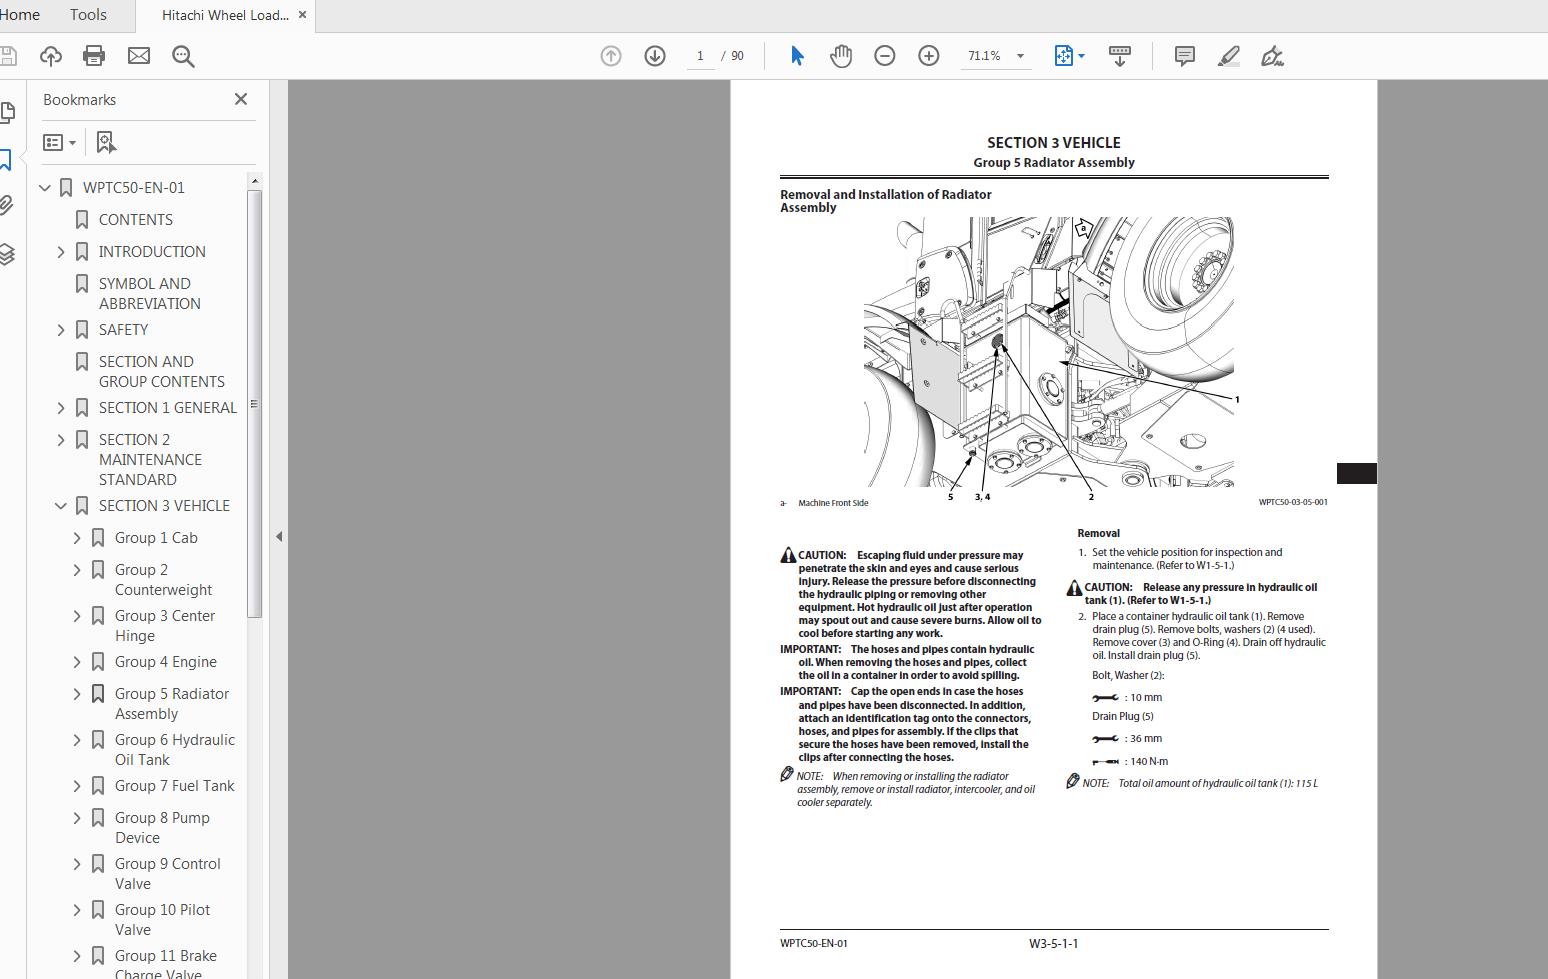Switch to the Home tab
The image size is (1548, 979).
click(20, 15)
